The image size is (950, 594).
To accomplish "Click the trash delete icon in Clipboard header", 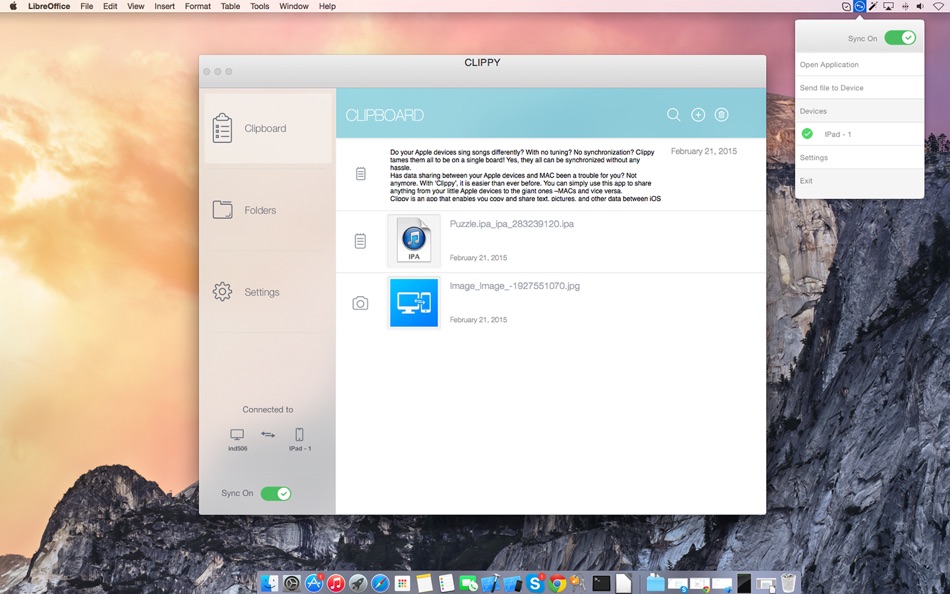I will coord(721,115).
